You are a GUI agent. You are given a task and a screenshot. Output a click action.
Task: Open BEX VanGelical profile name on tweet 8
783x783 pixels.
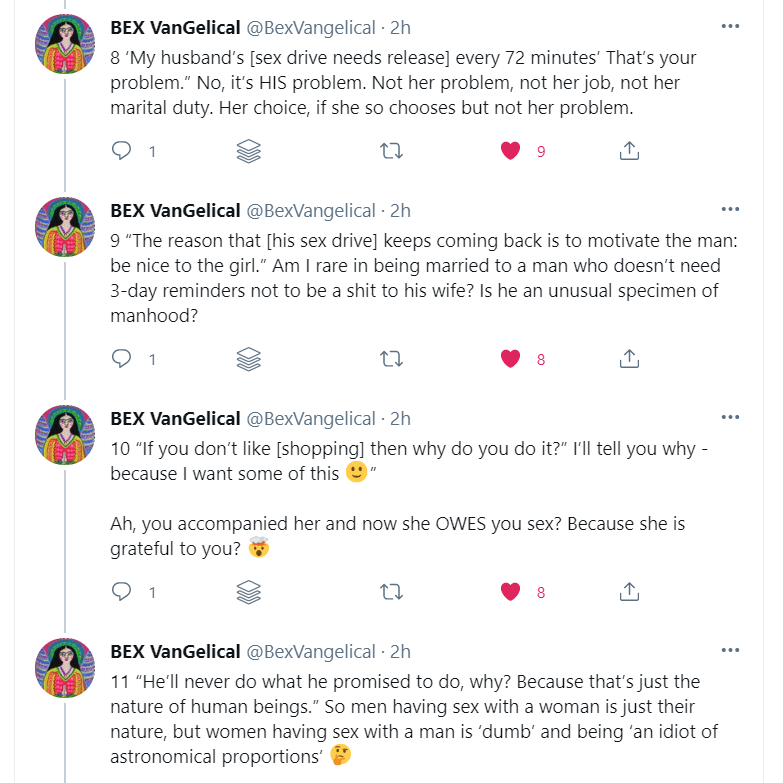tap(175, 27)
